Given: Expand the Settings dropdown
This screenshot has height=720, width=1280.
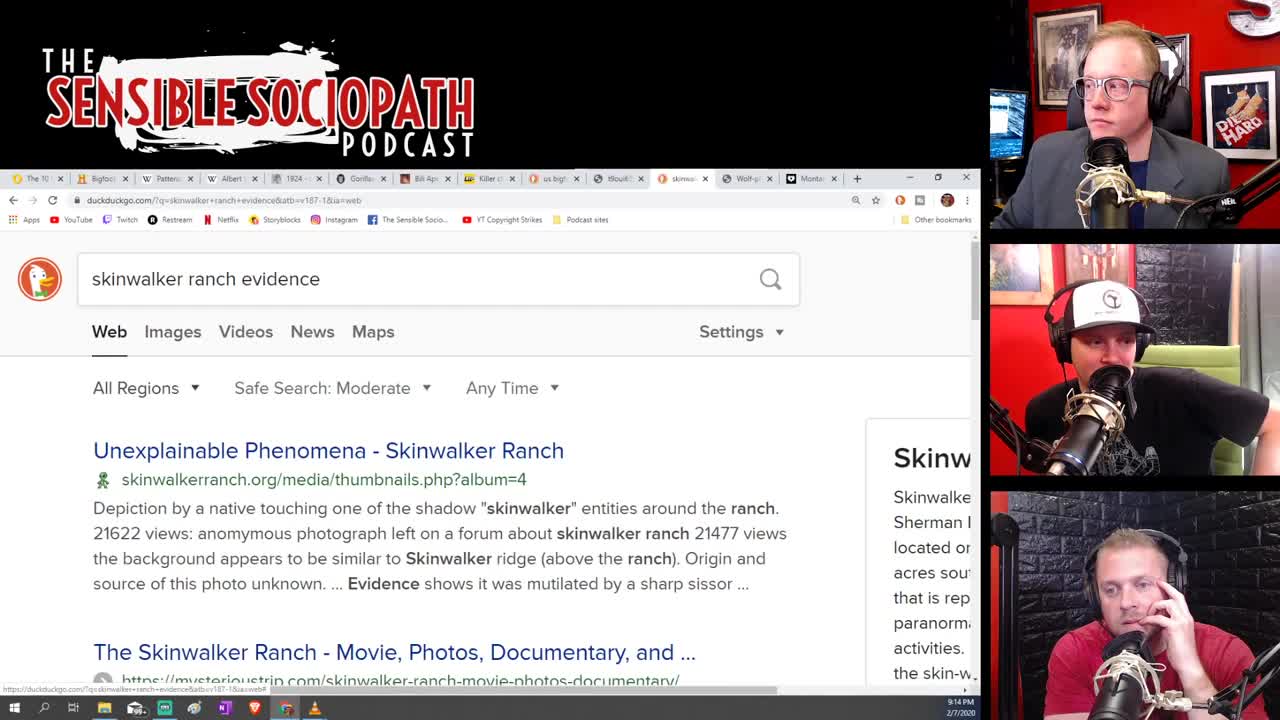Looking at the screenshot, I should coord(741,332).
